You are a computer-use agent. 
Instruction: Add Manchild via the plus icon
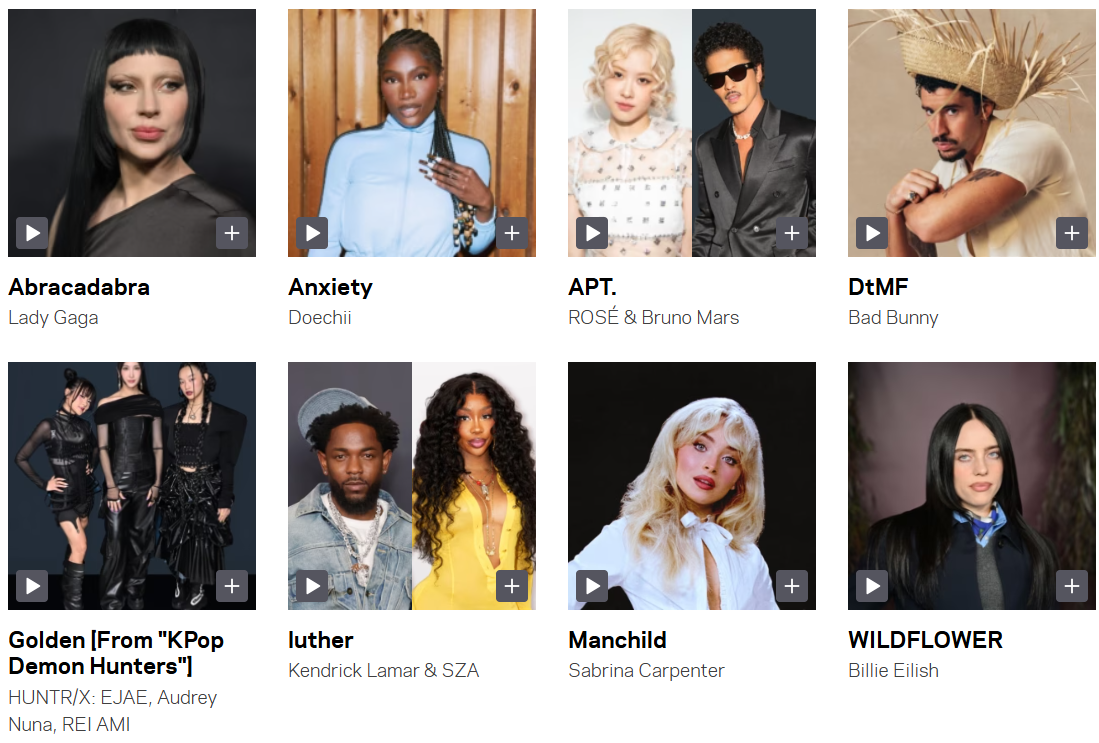click(792, 586)
